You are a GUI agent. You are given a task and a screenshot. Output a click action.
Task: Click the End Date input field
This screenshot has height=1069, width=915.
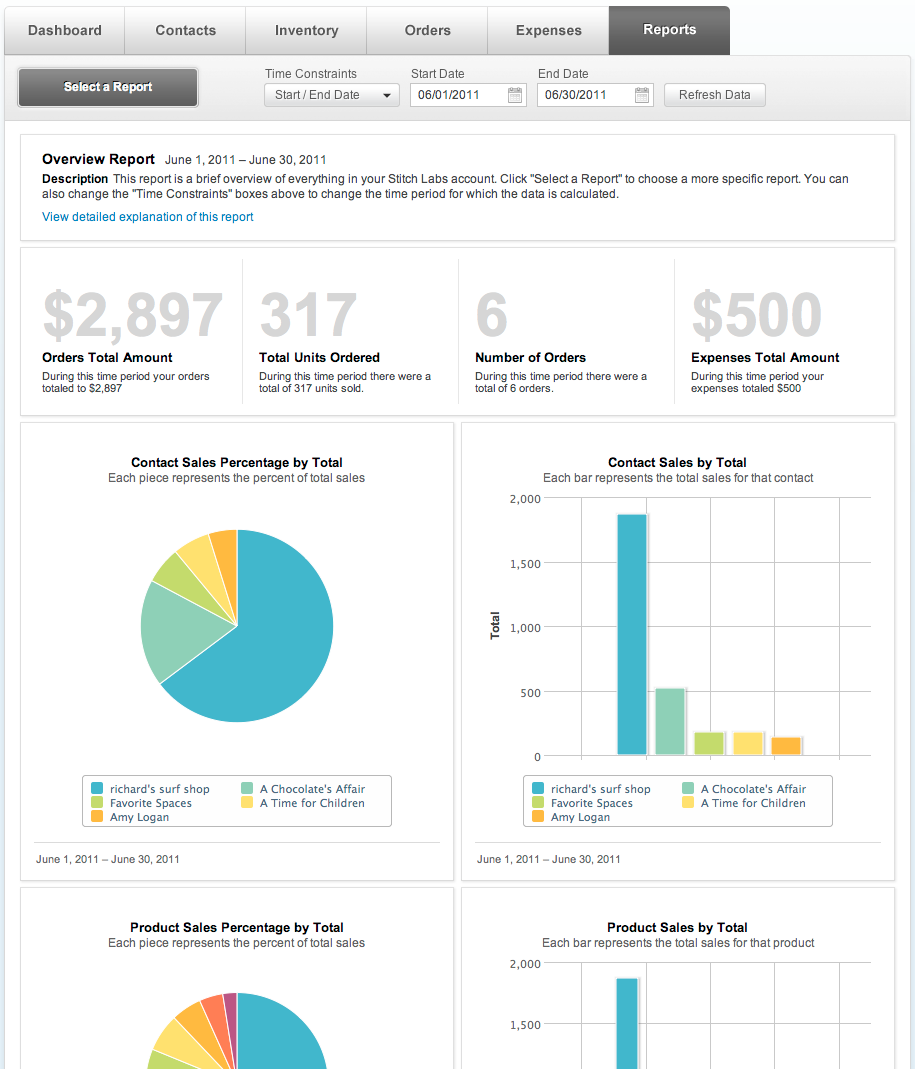(595, 95)
